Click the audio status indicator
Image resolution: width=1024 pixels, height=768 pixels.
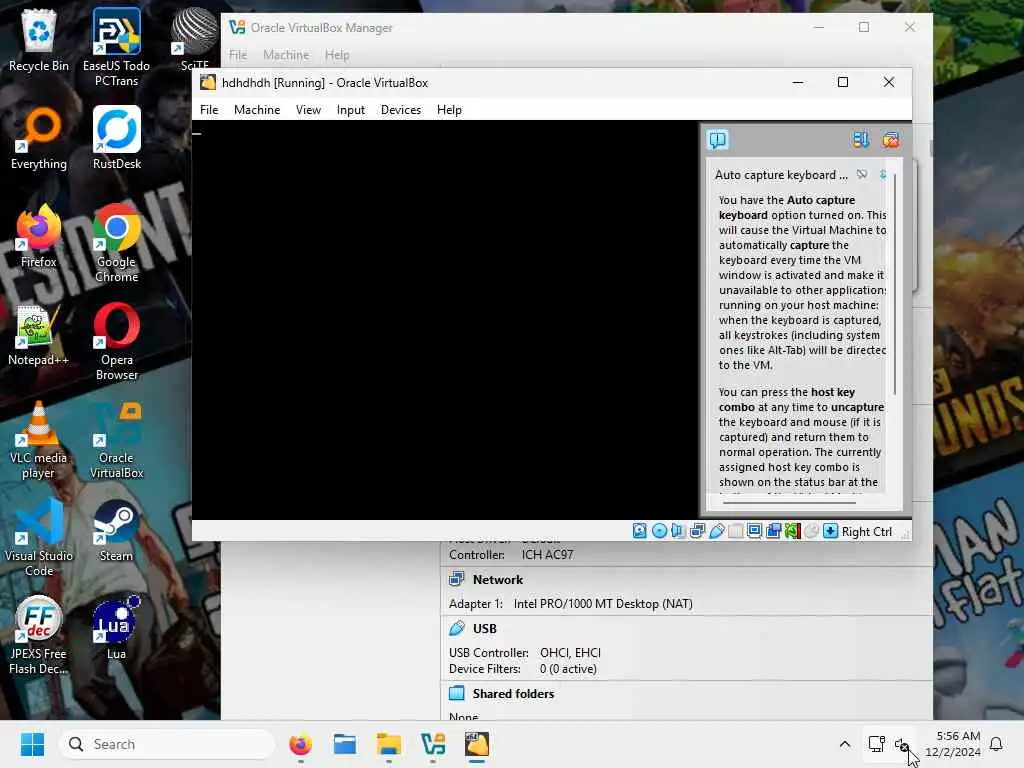click(x=678, y=531)
